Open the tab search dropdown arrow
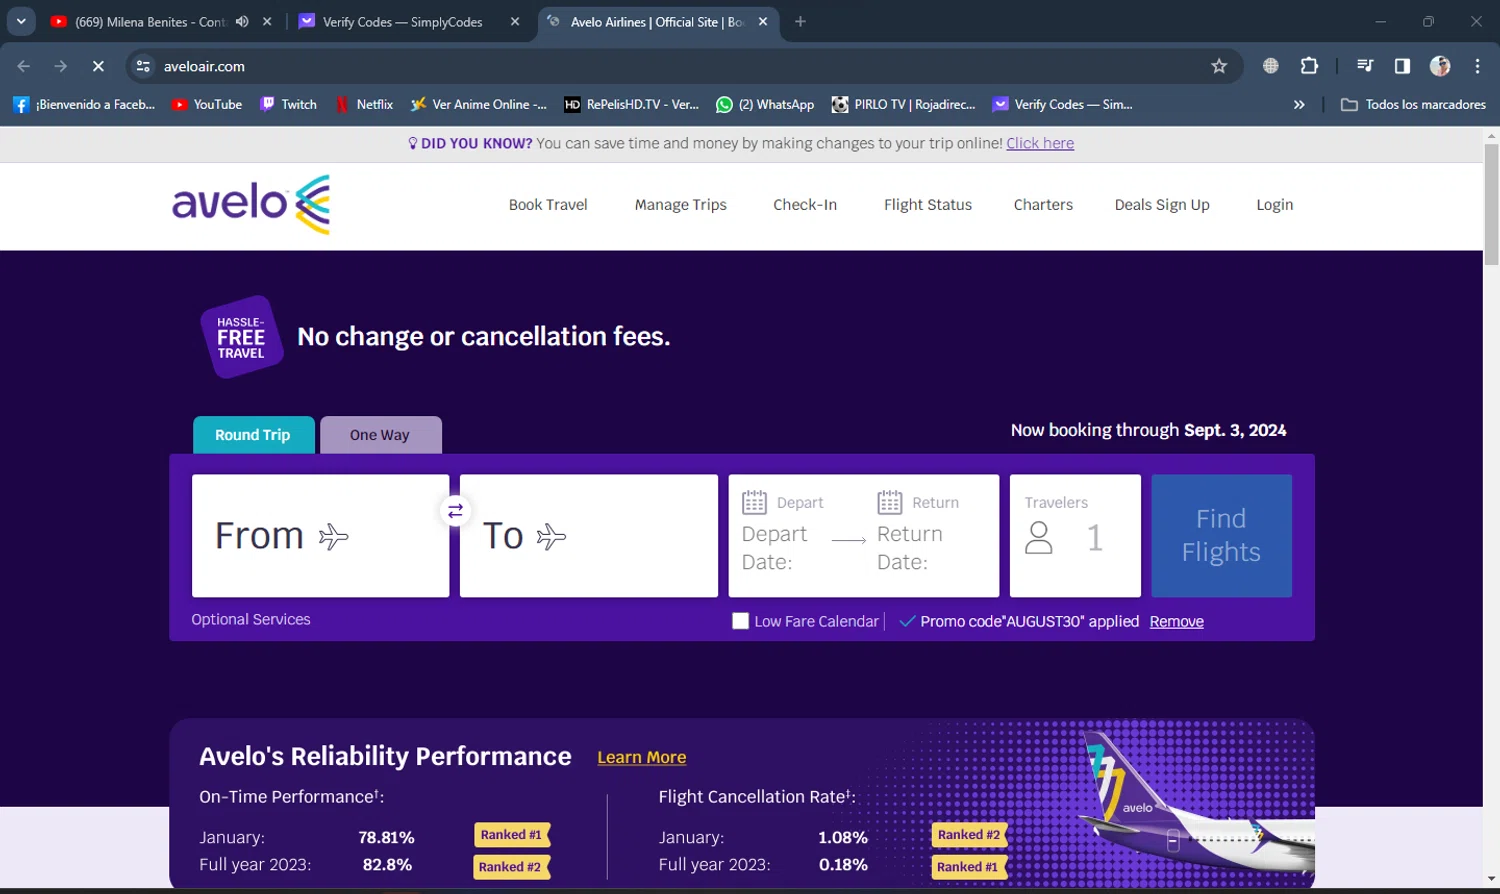The height and width of the screenshot is (894, 1500). click(21, 21)
